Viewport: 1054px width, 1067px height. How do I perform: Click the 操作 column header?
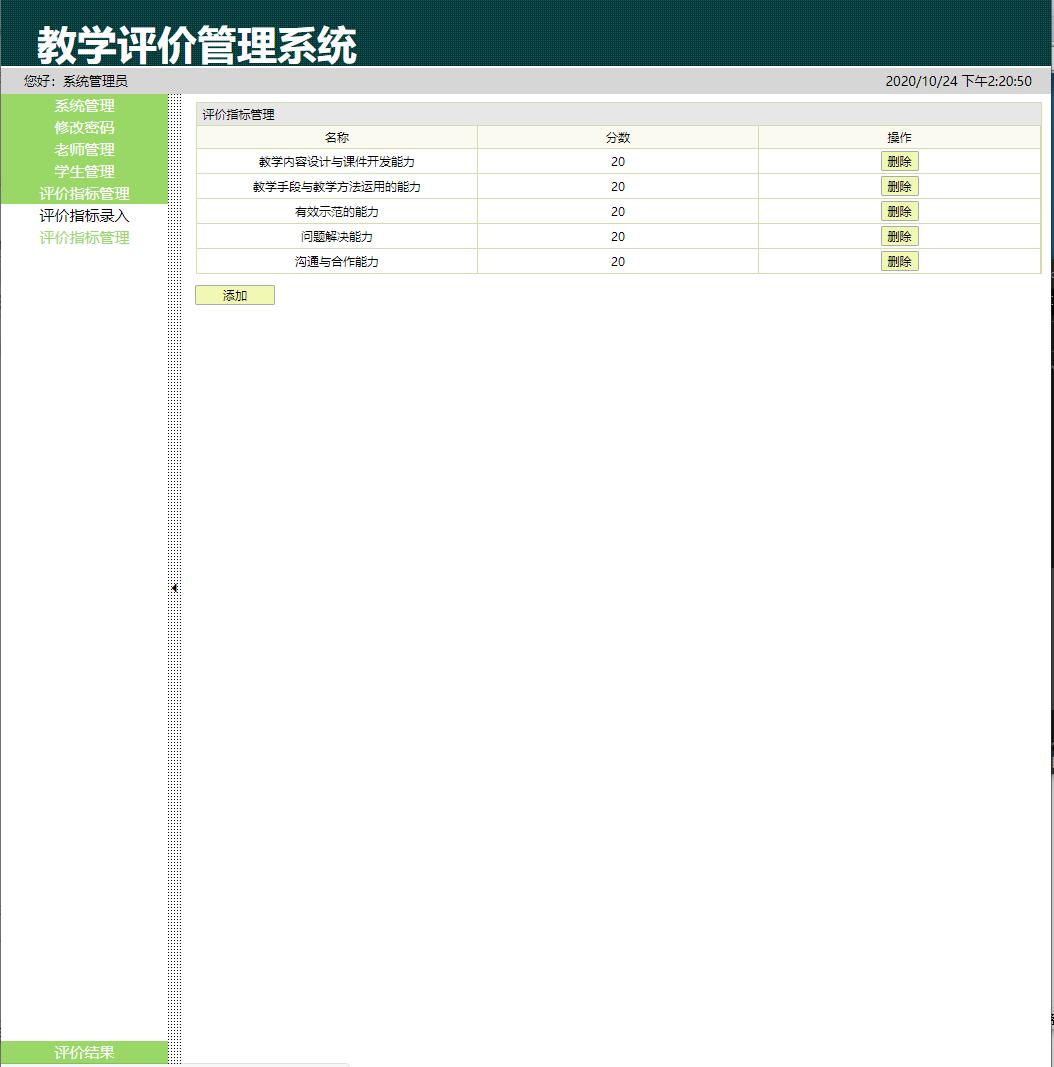(x=898, y=136)
